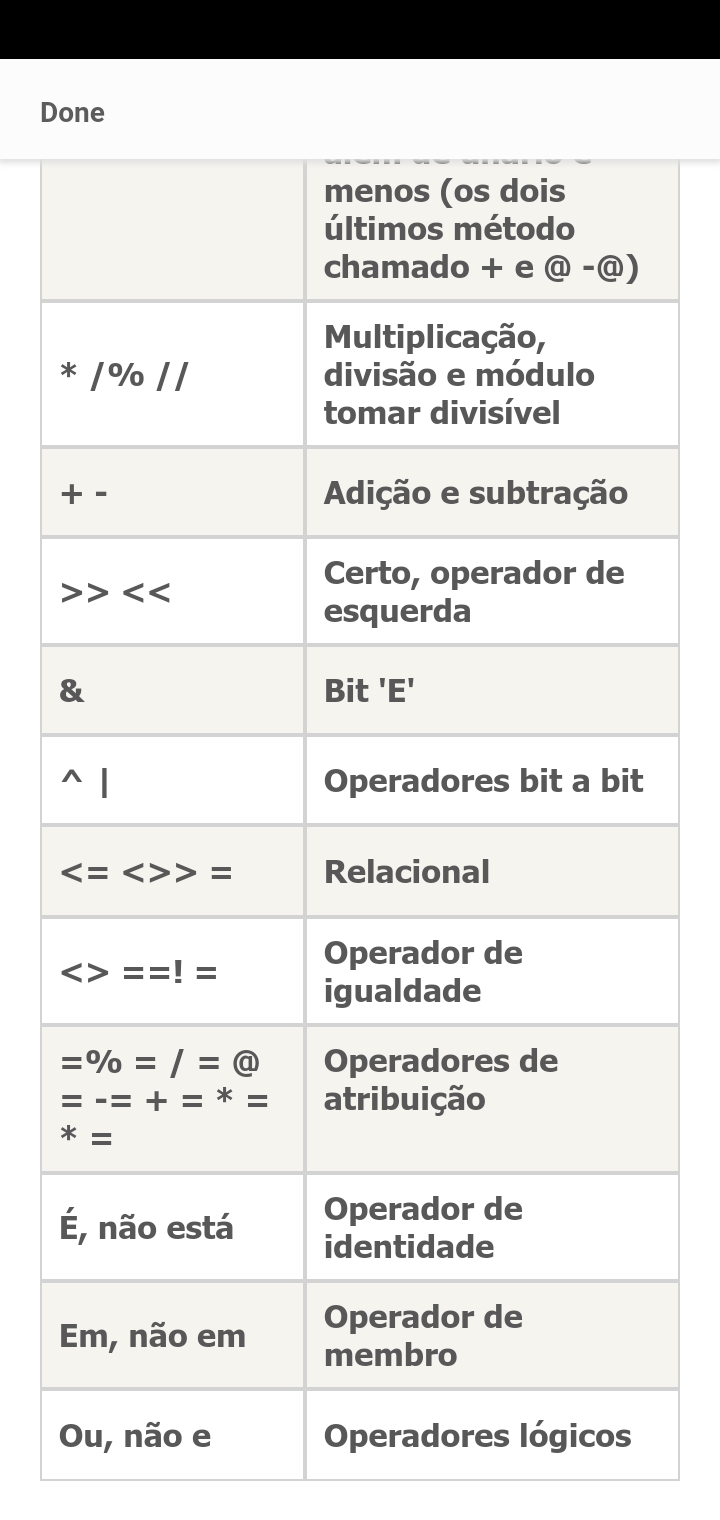This screenshot has height=1520, width=720.
Task: Select the ">> <<" shift operators cell
Action: point(115,592)
